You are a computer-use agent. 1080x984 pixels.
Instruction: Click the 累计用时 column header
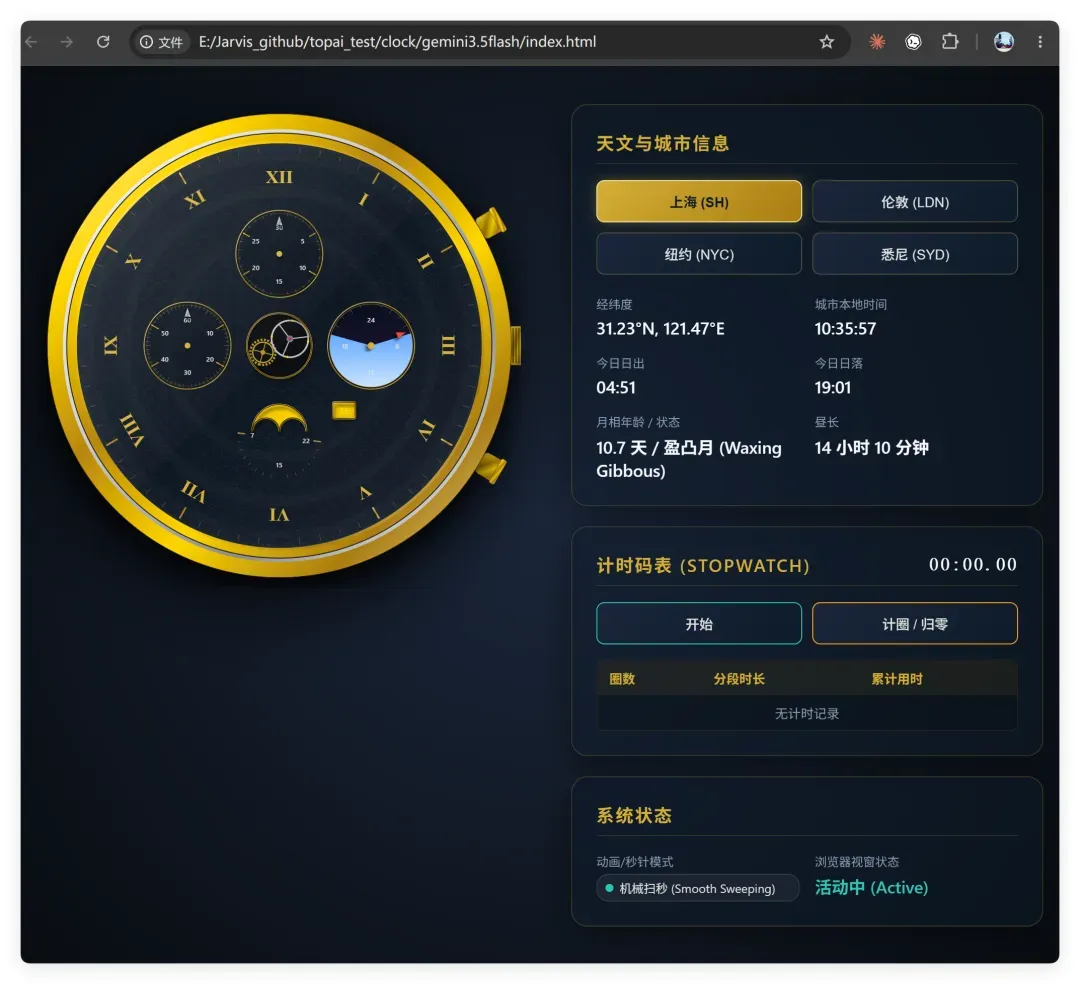click(897, 678)
